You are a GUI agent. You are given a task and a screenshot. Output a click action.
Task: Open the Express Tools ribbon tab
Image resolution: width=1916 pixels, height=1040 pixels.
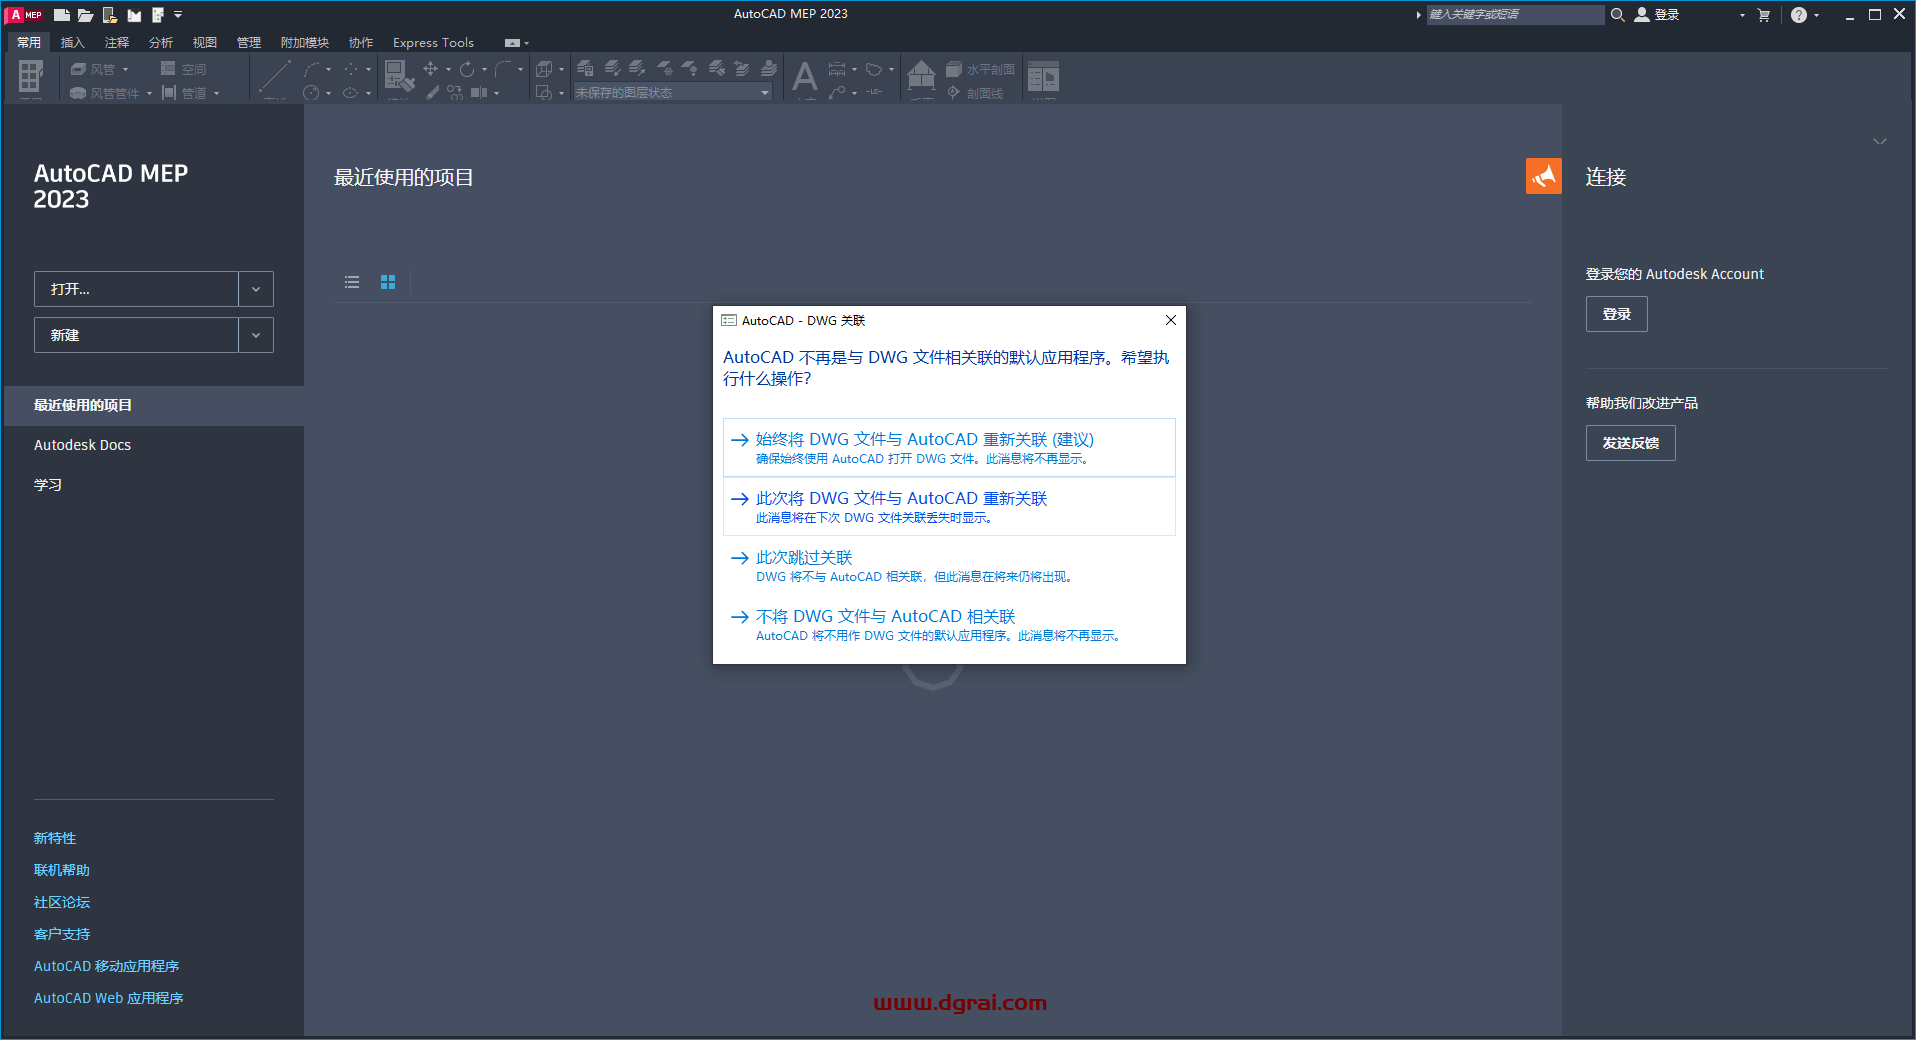[433, 42]
